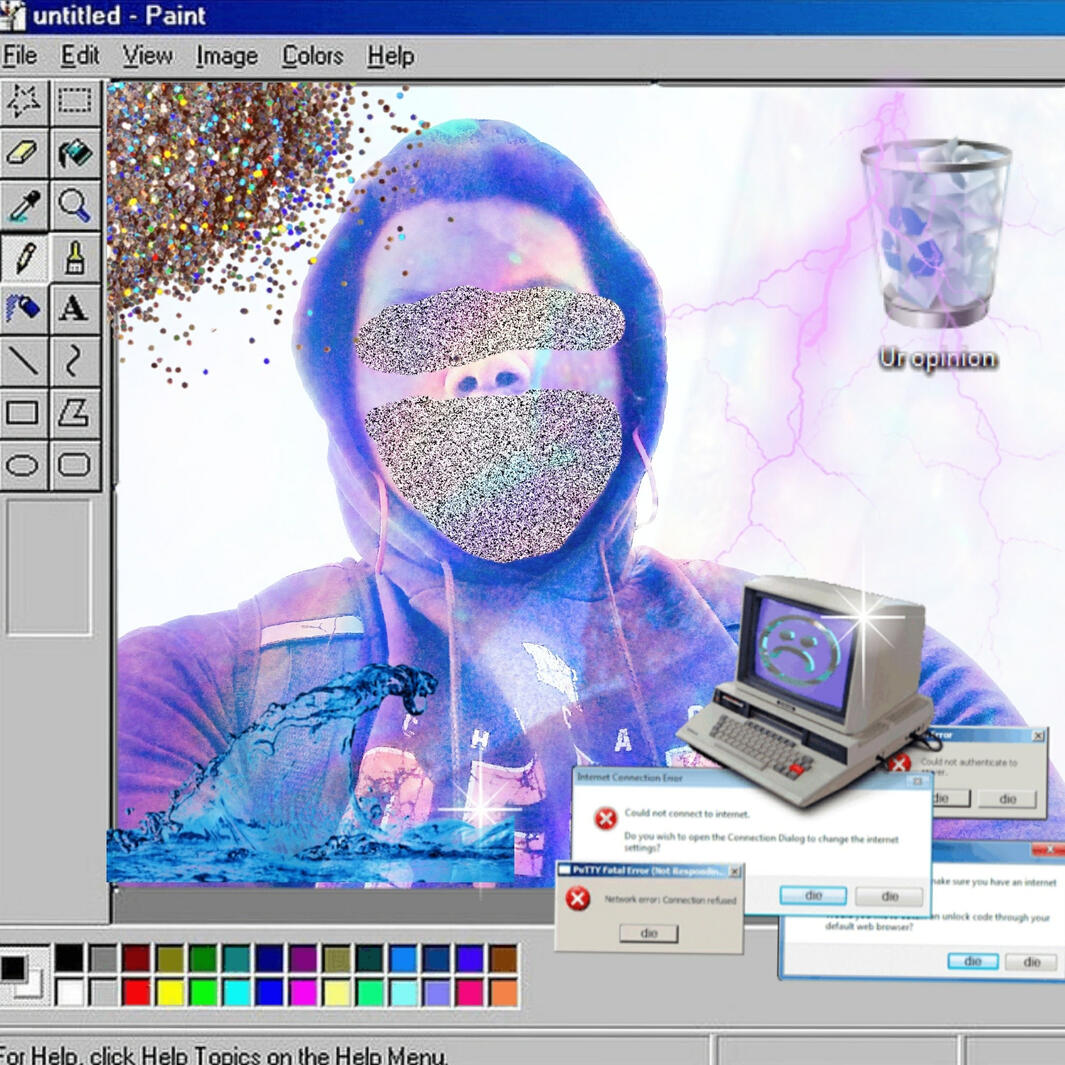Click red X icon beside 'Could not connect'

point(606,818)
